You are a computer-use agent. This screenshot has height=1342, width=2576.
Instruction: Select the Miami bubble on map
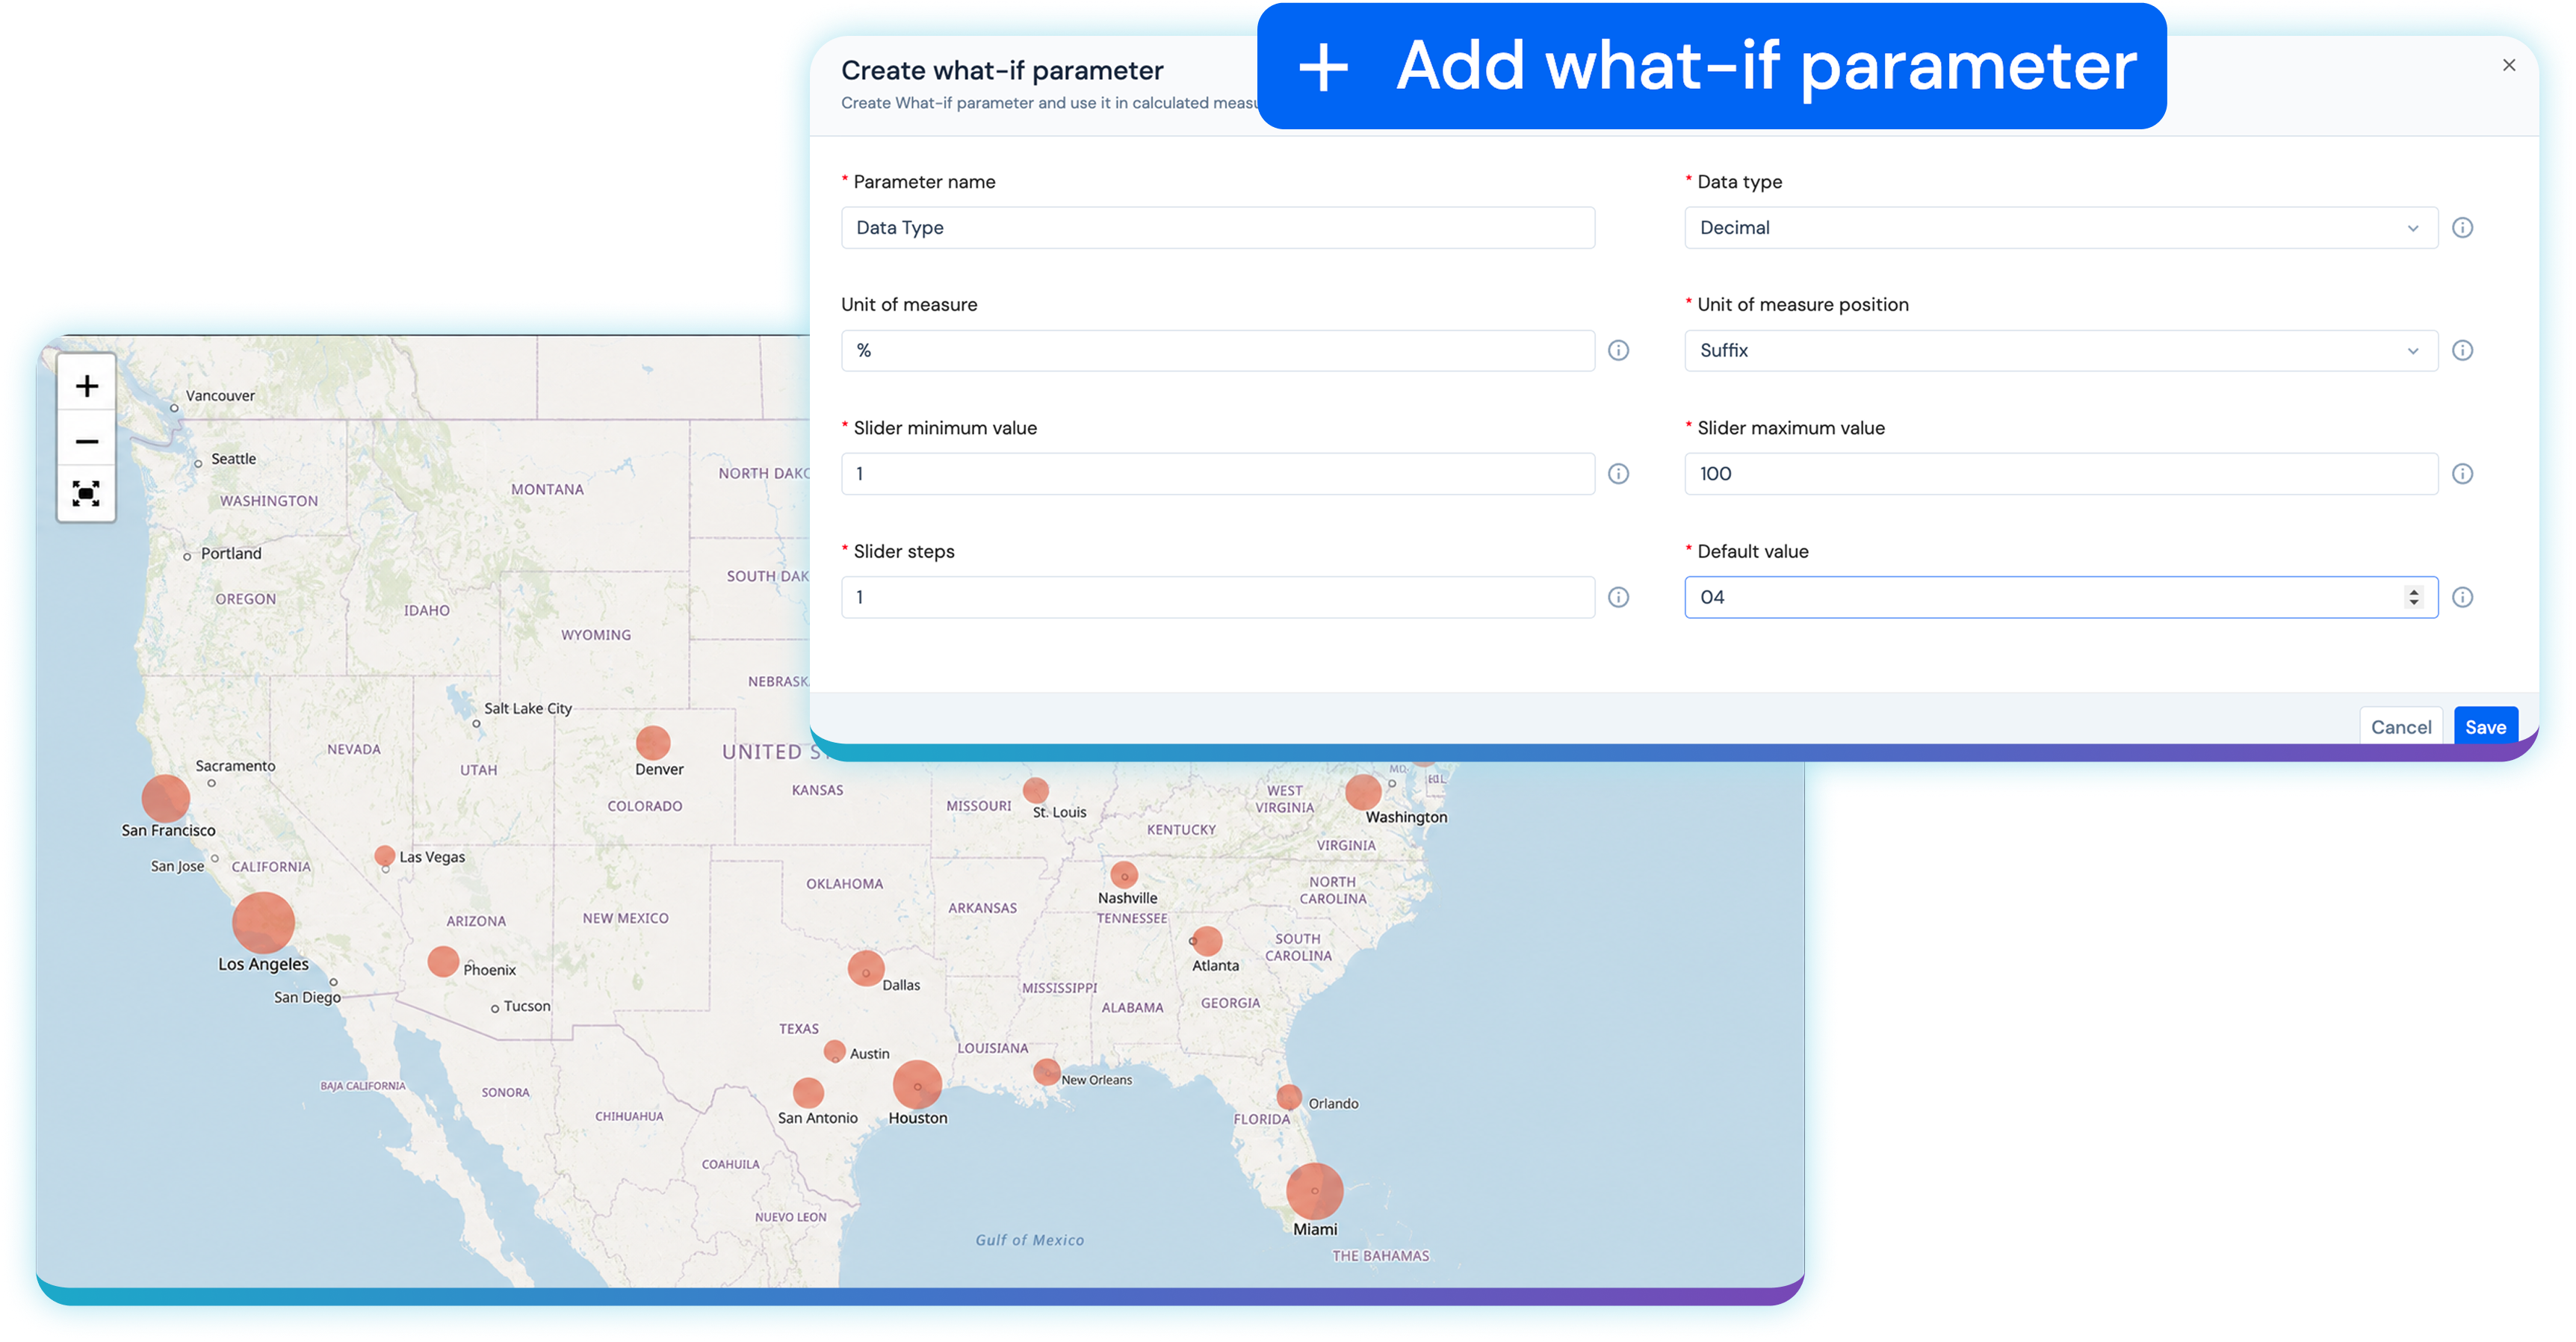[1315, 1191]
